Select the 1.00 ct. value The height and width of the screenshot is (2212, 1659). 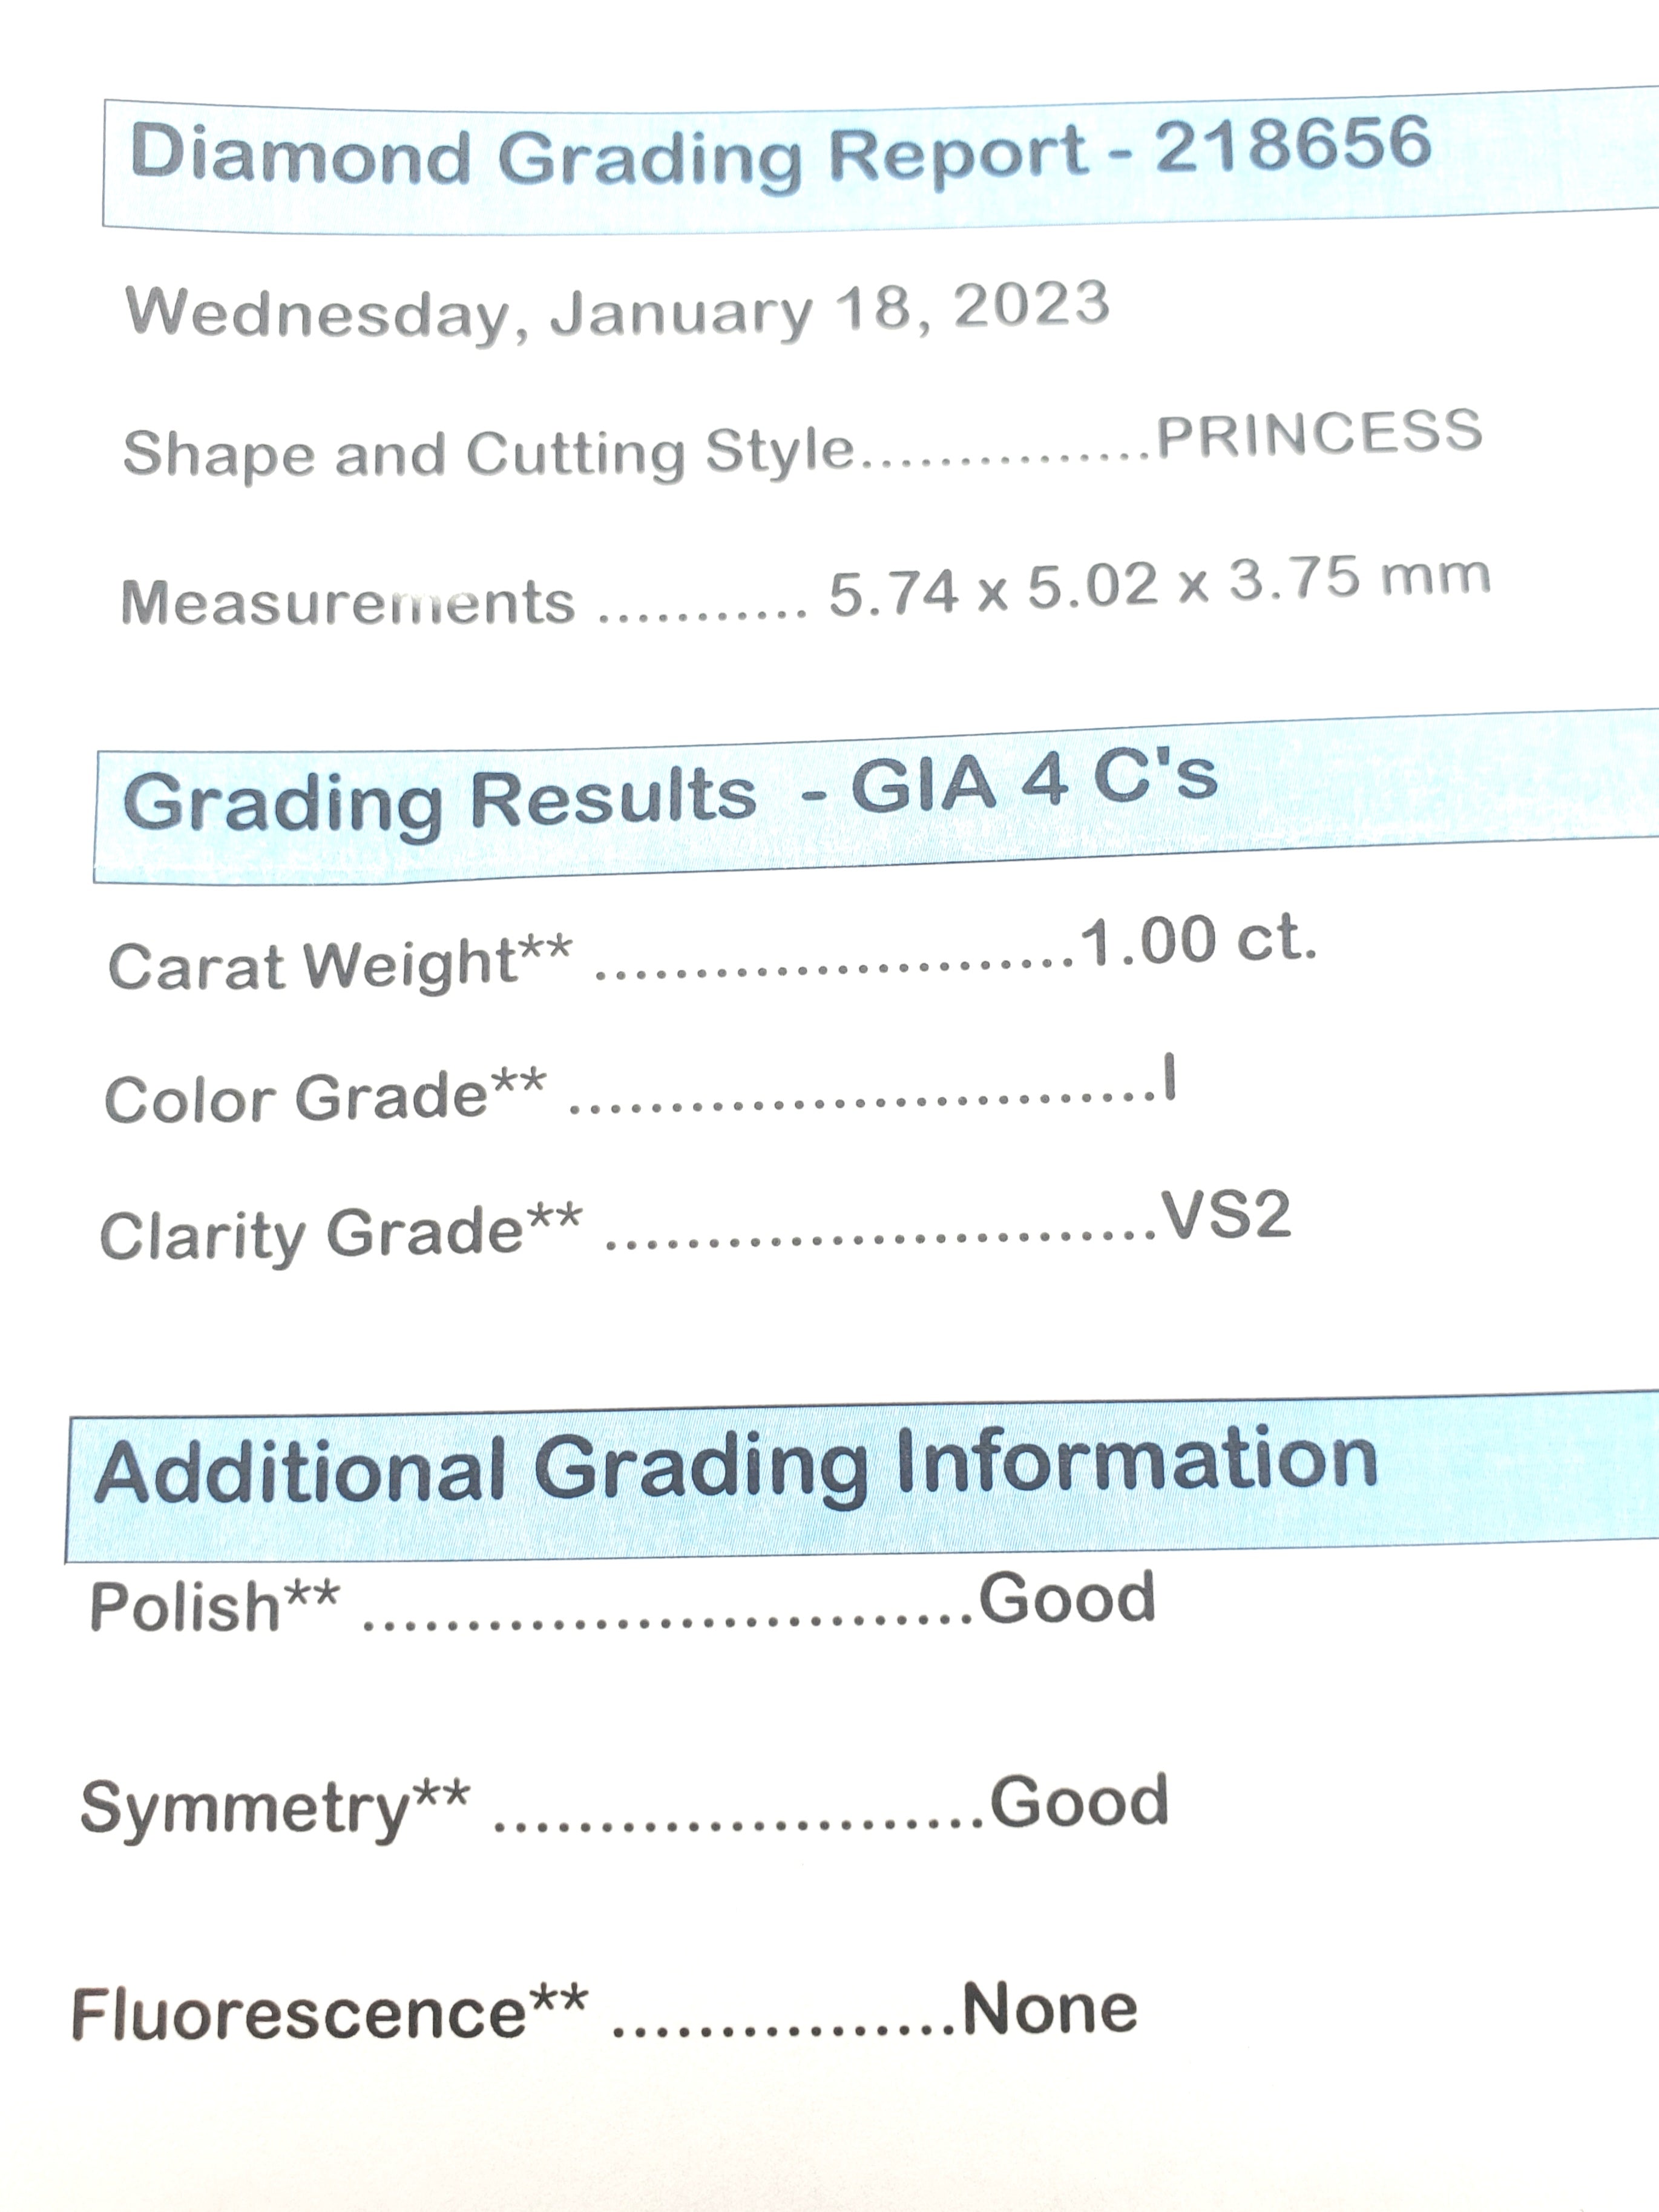[x=1199, y=941]
